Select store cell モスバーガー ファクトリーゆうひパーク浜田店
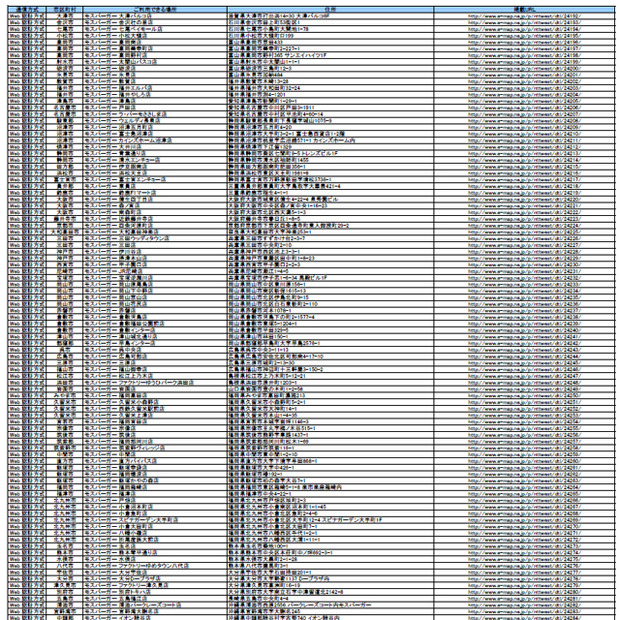Image resolution: width=620 pixels, height=620 pixels. click(x=155, y=382)
